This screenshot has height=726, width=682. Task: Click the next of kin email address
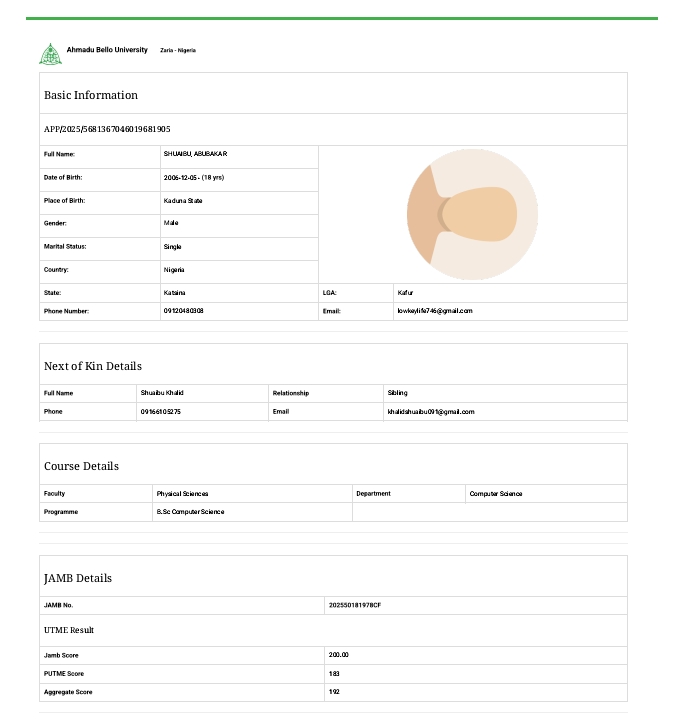pyautogui.click(x=430, y=412)
